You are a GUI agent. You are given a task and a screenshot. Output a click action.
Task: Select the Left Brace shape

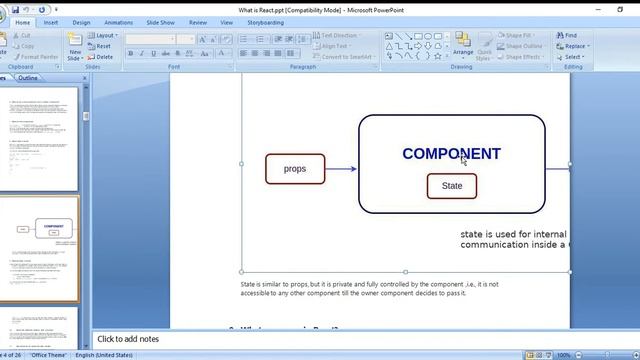[418, 56]
